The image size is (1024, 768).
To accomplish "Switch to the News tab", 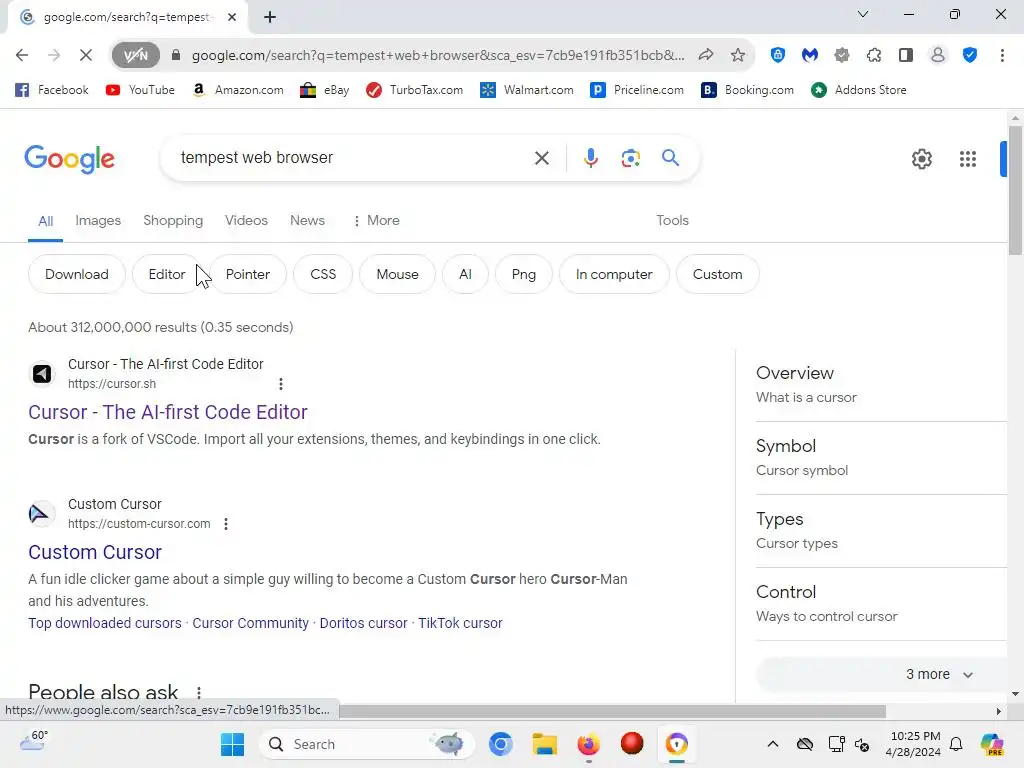I will tap(307, 221).
